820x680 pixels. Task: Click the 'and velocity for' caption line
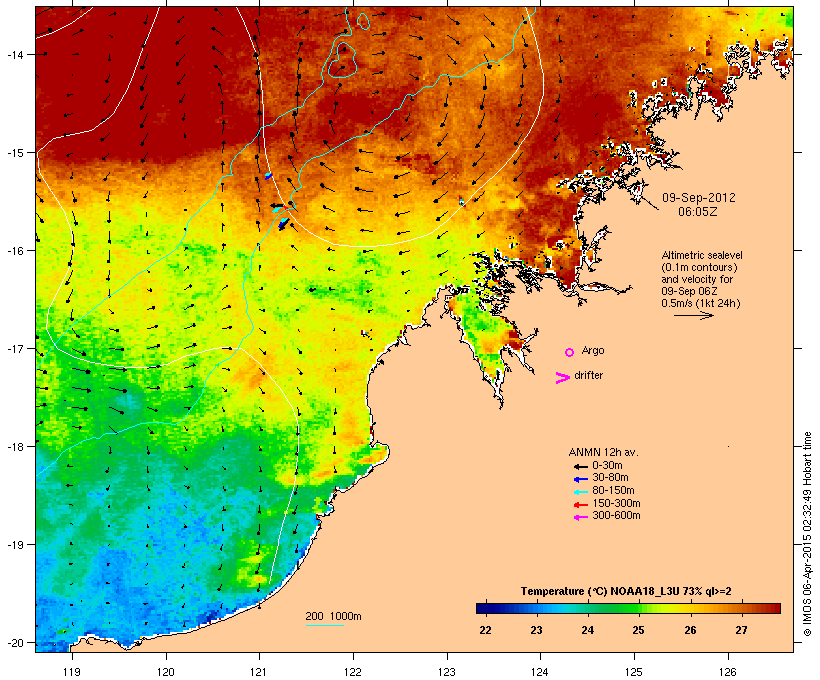coord(697,279)
